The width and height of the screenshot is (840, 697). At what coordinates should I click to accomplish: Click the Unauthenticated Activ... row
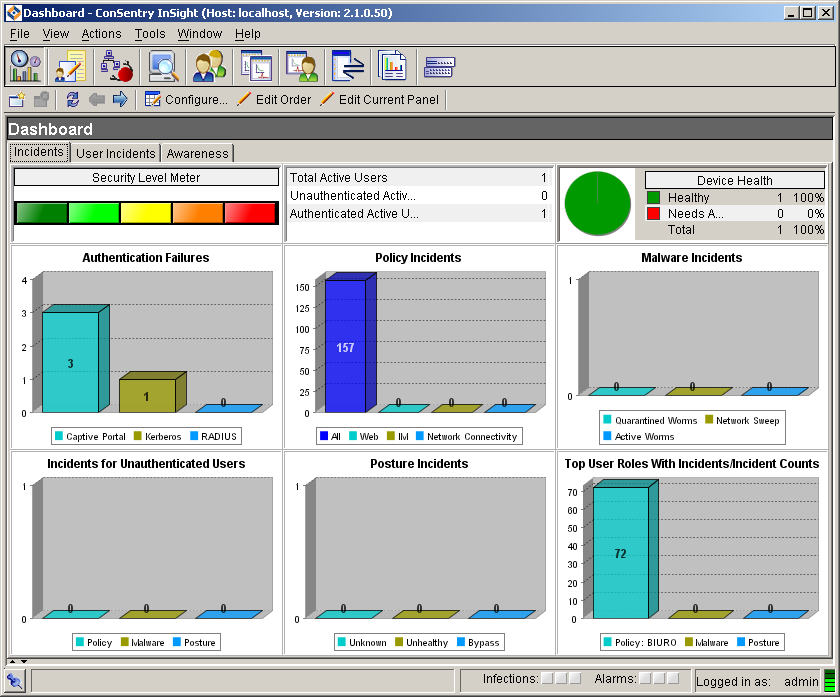[x=418, y=196]
